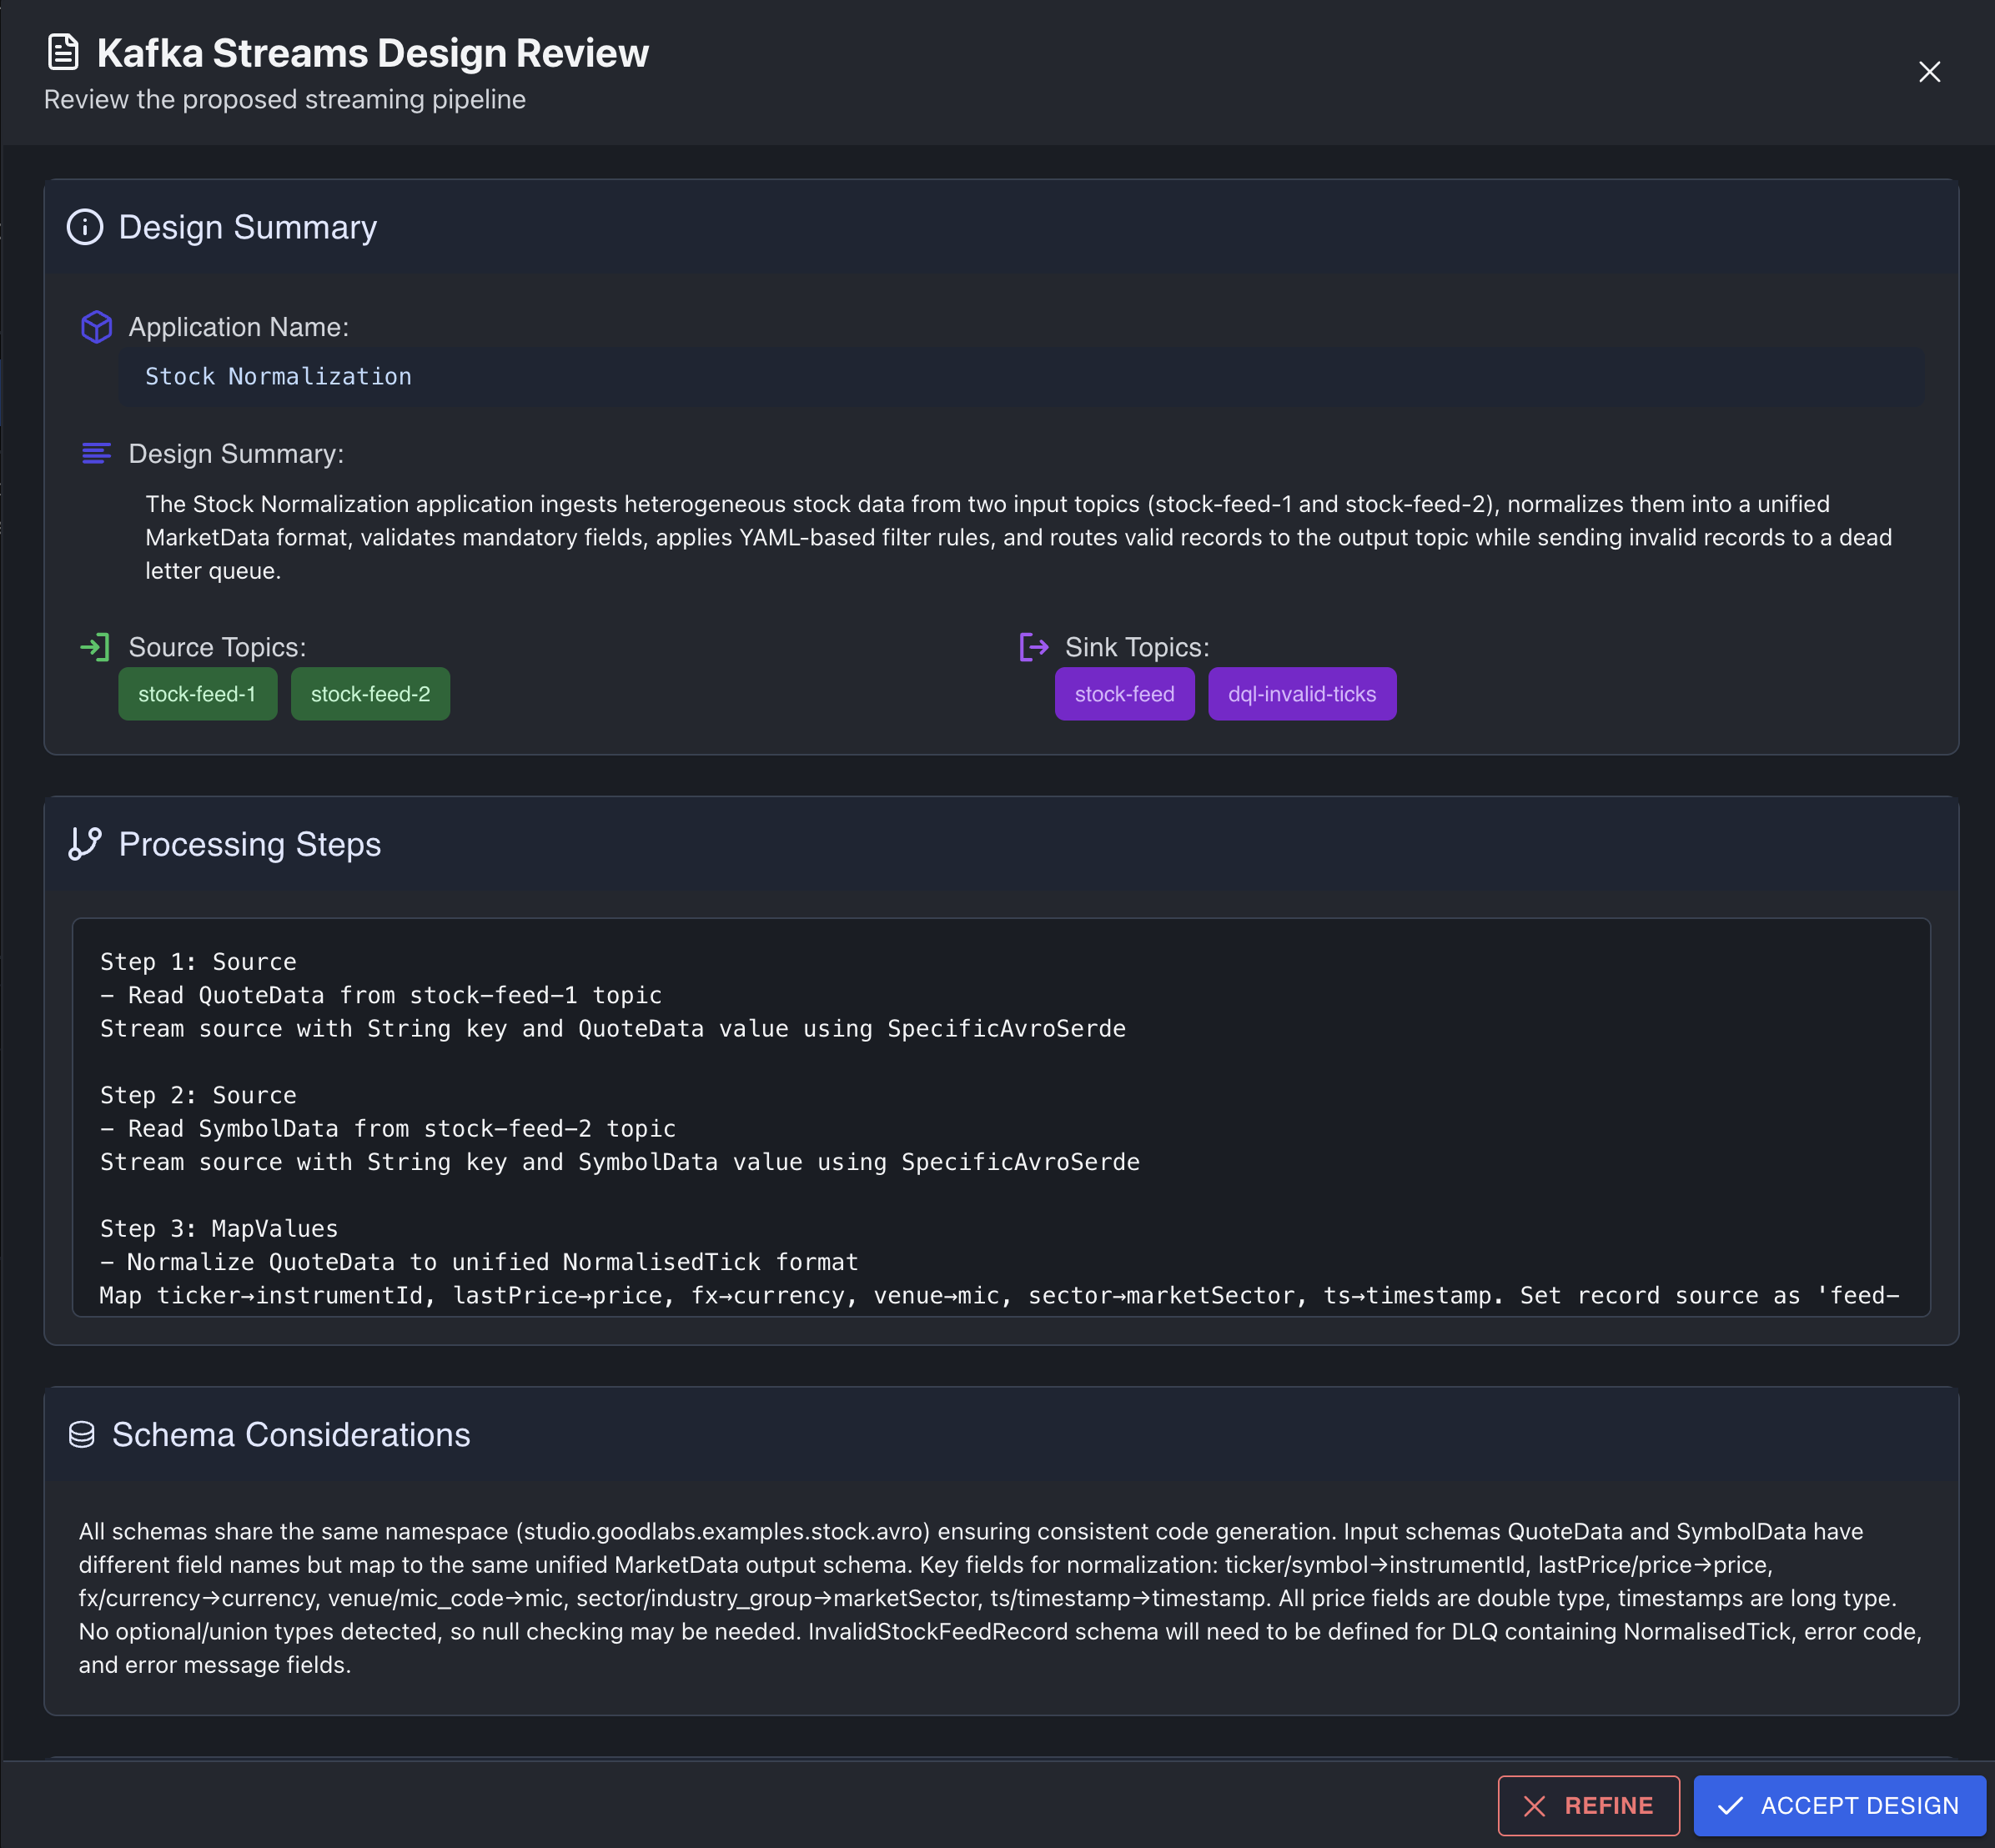Click the cube icon beside Application Name
This screenshot has height=1848, width=1995.
(96, 327)
